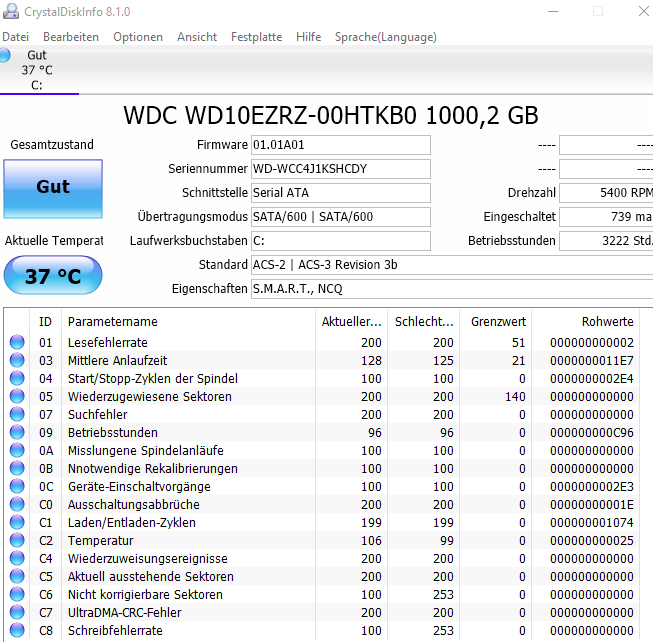
Task: Click status orb for Wiederzuweisungsereignisse
Action: tap(17, 558)
